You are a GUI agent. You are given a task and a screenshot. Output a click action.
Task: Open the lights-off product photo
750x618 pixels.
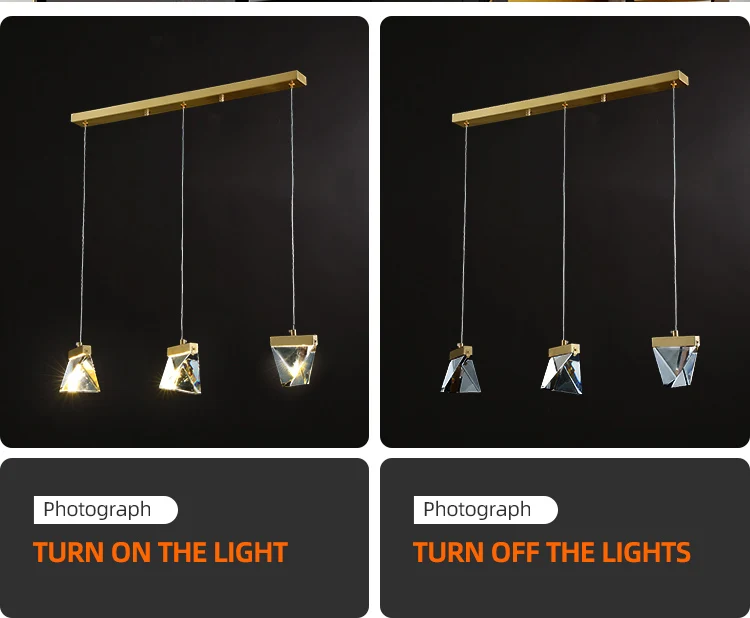point(565,232)
